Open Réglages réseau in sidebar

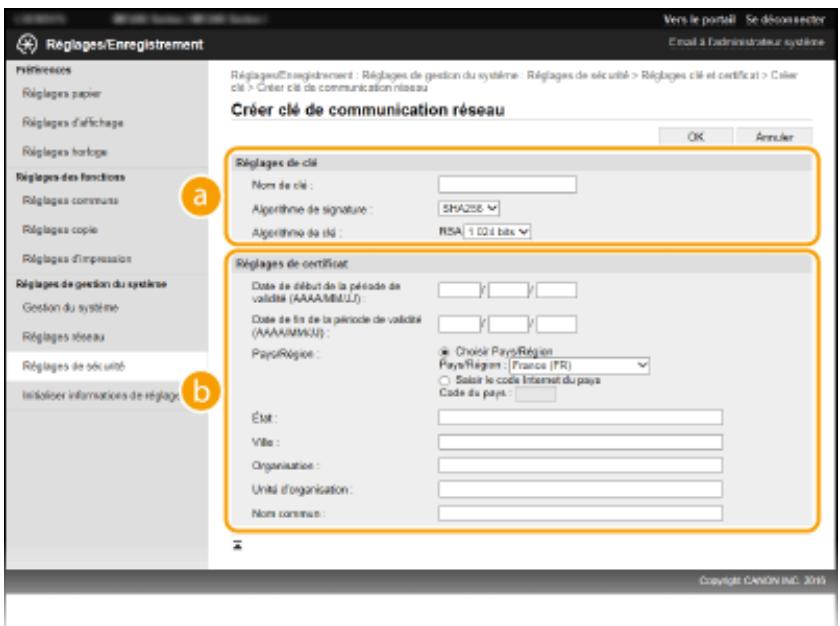[63, 337]
